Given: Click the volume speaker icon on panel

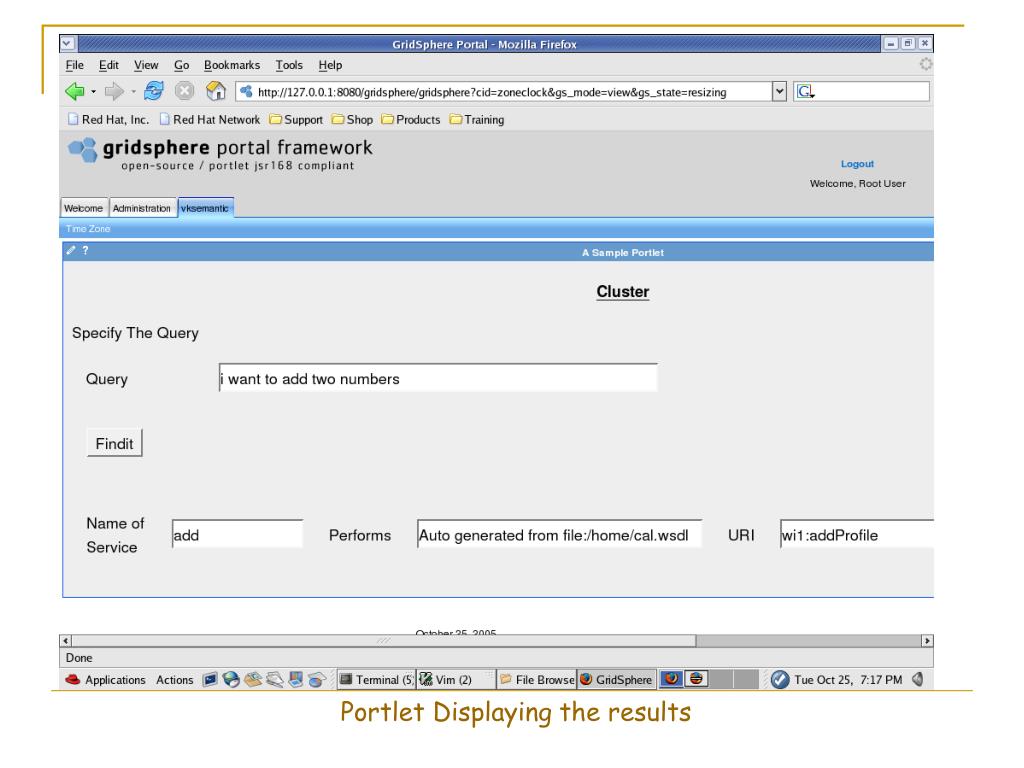Looking at the screenshot, I should click(x=918, y=680).
